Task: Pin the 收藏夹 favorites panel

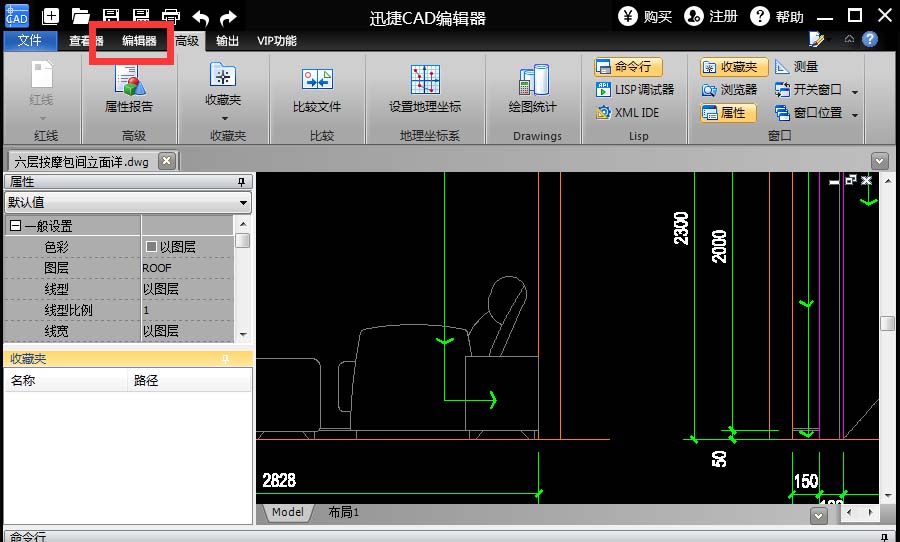Action: coord(226,359)
